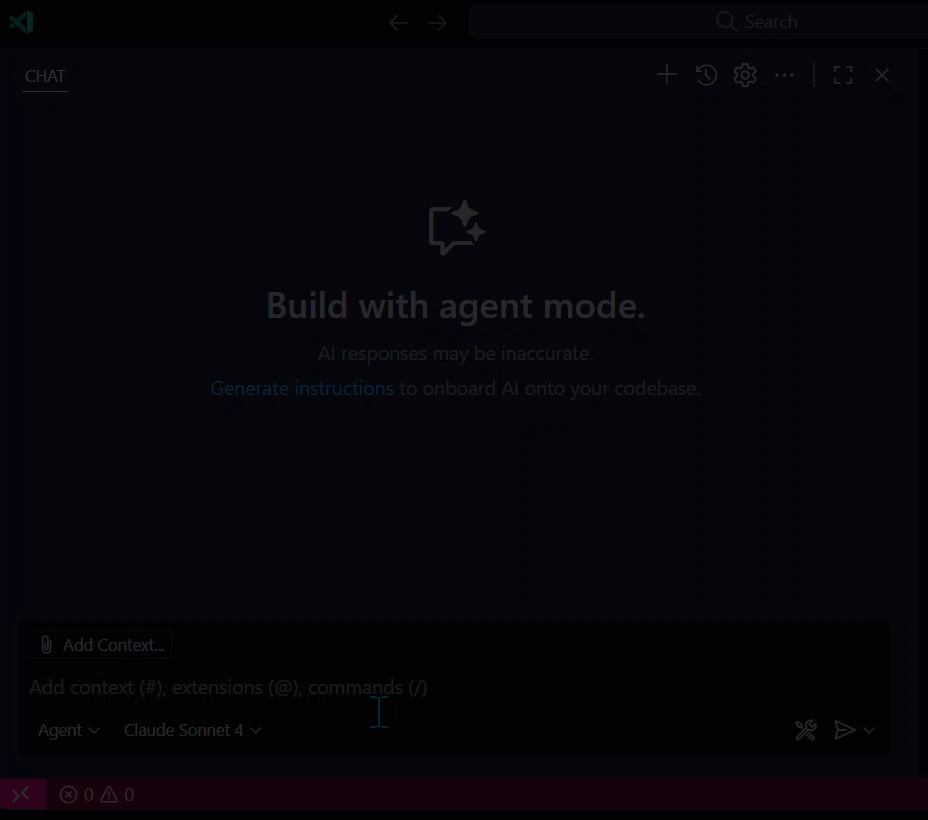928x820 pixels.
Task: Click the search icon in the title bar
Action: (726, 21)
